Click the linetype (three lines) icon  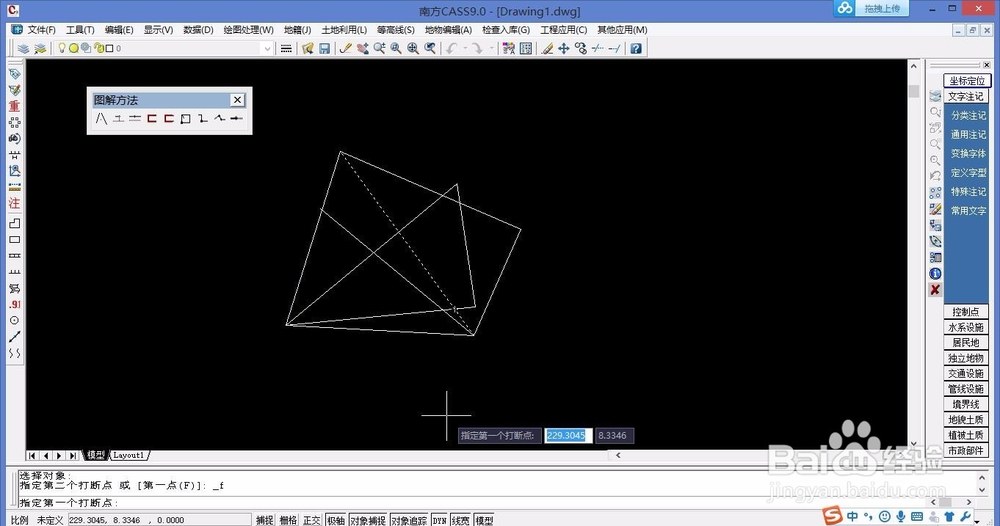(x=286, y=48)
